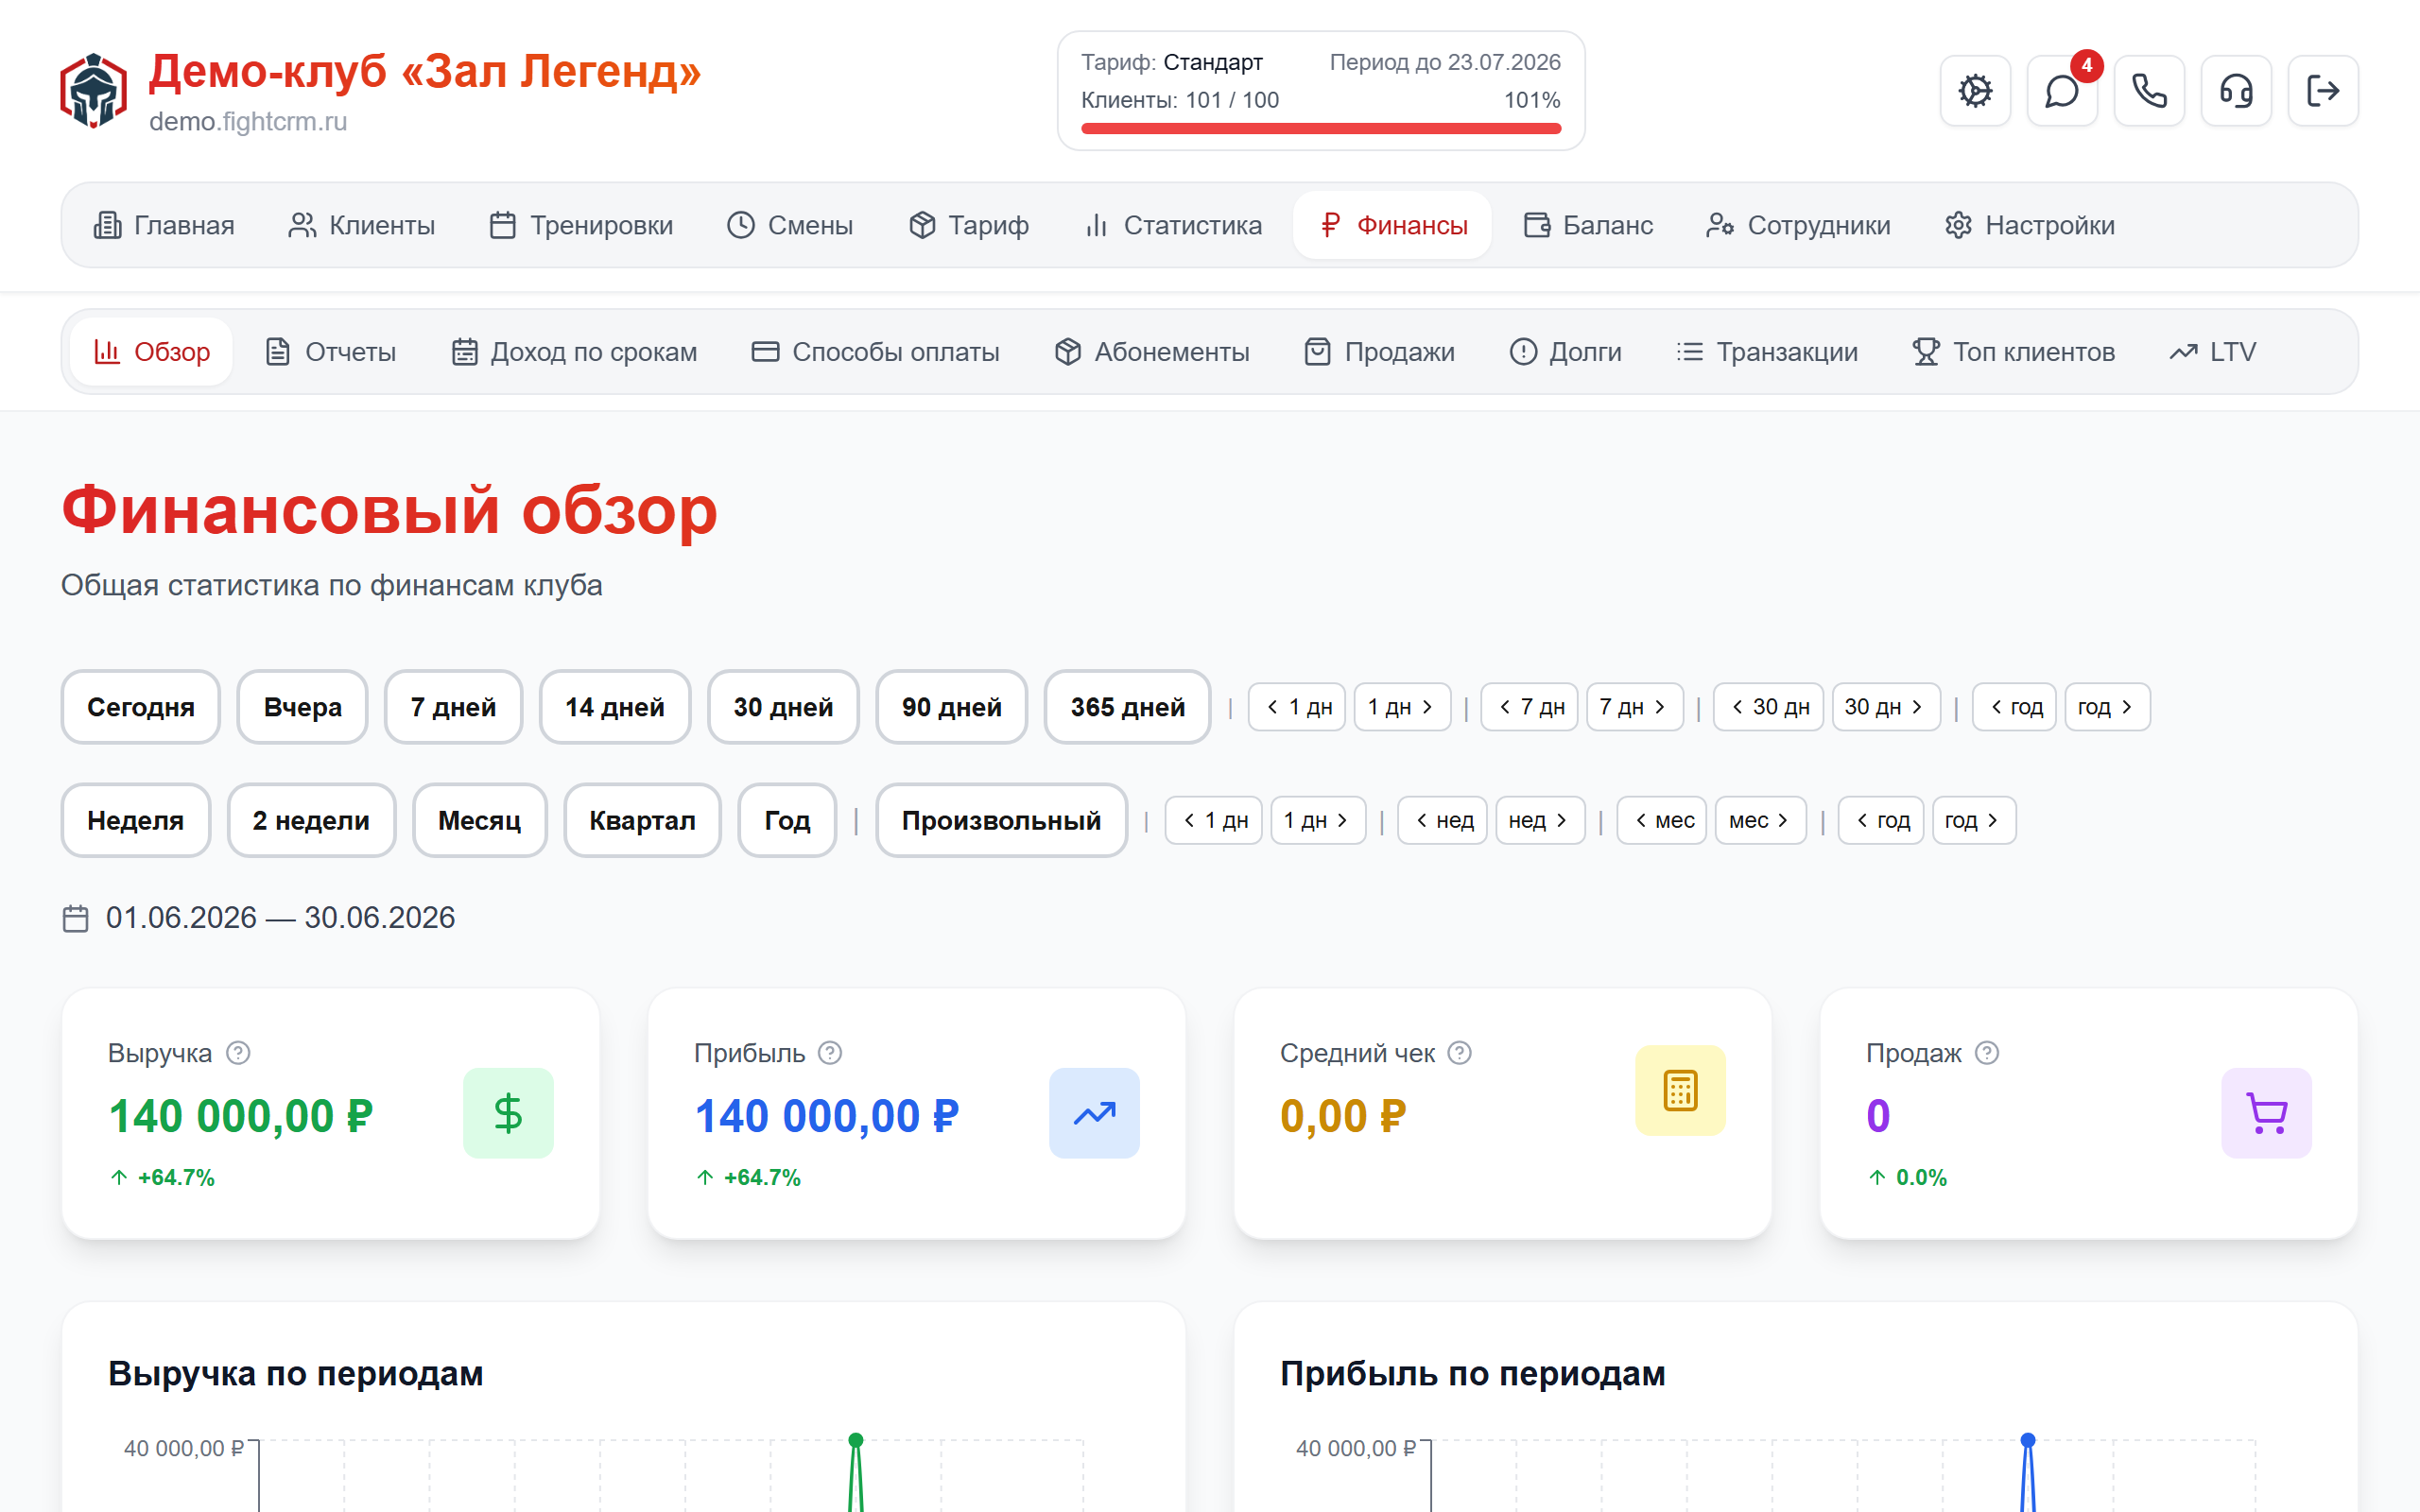
Task: Shift back with the < нед button
Action: pyautogui.click(x=1442, y=820)
